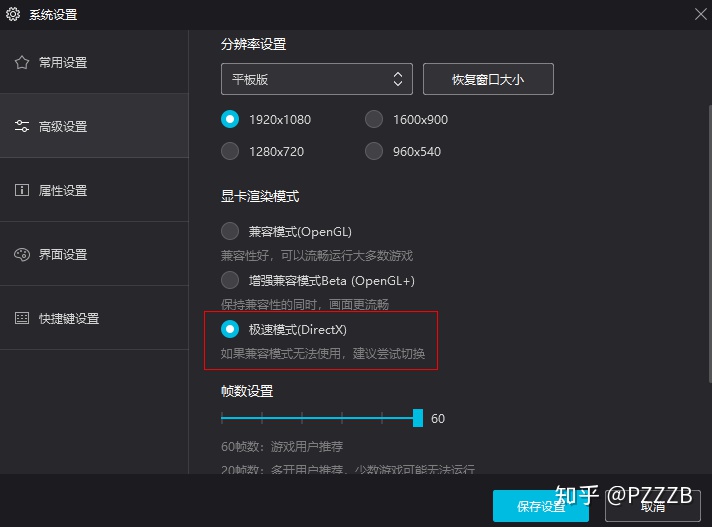Click the frame rate value 60
712x527 pixels.
(x=438, y=419)
